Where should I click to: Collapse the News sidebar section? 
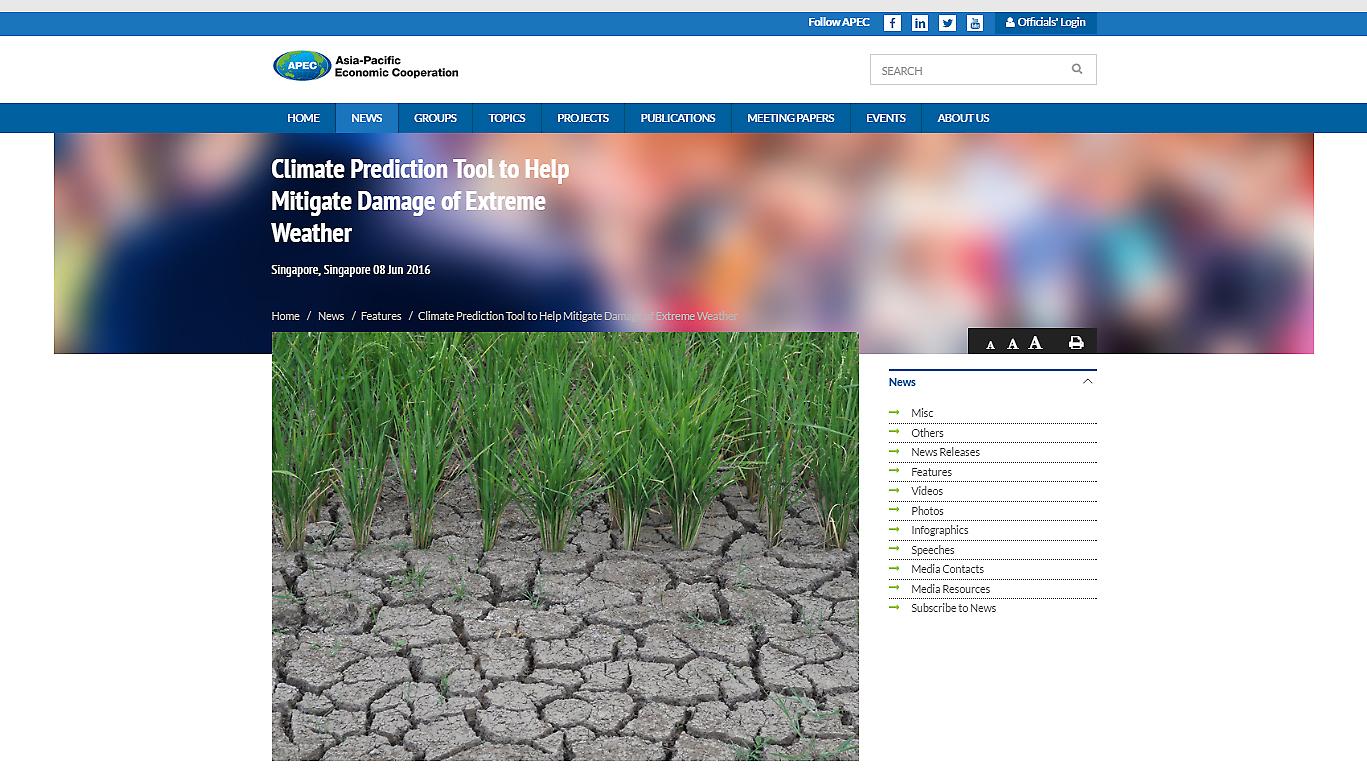point(1088,381)
